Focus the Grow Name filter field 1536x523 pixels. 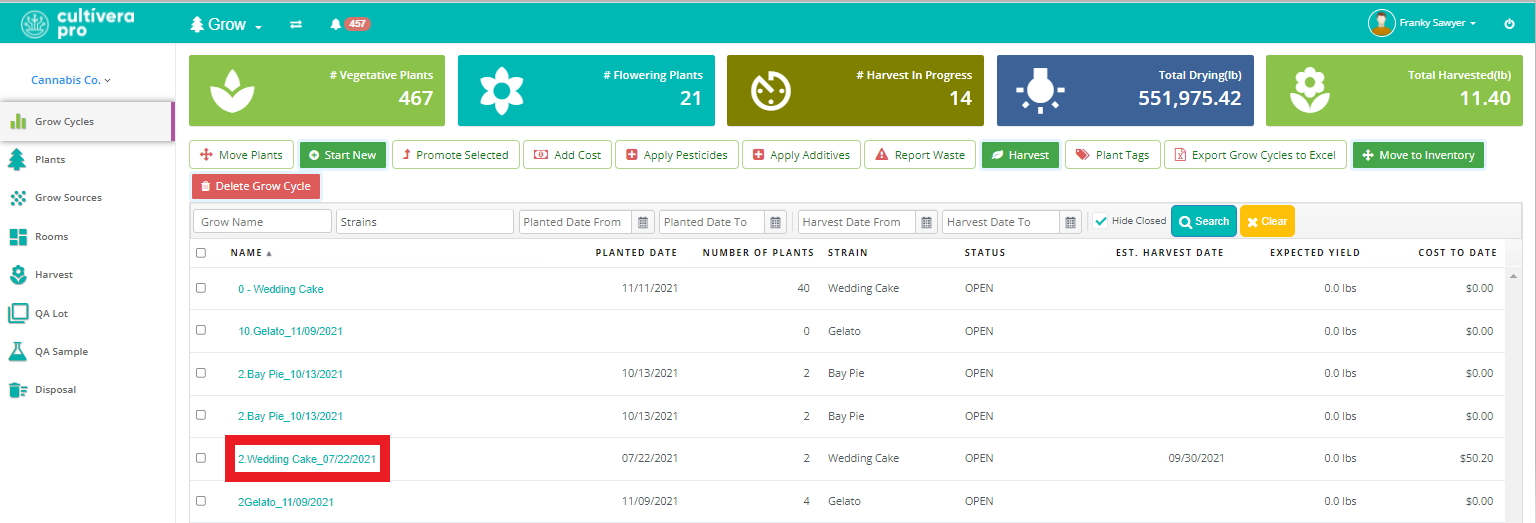coord(262,222)
